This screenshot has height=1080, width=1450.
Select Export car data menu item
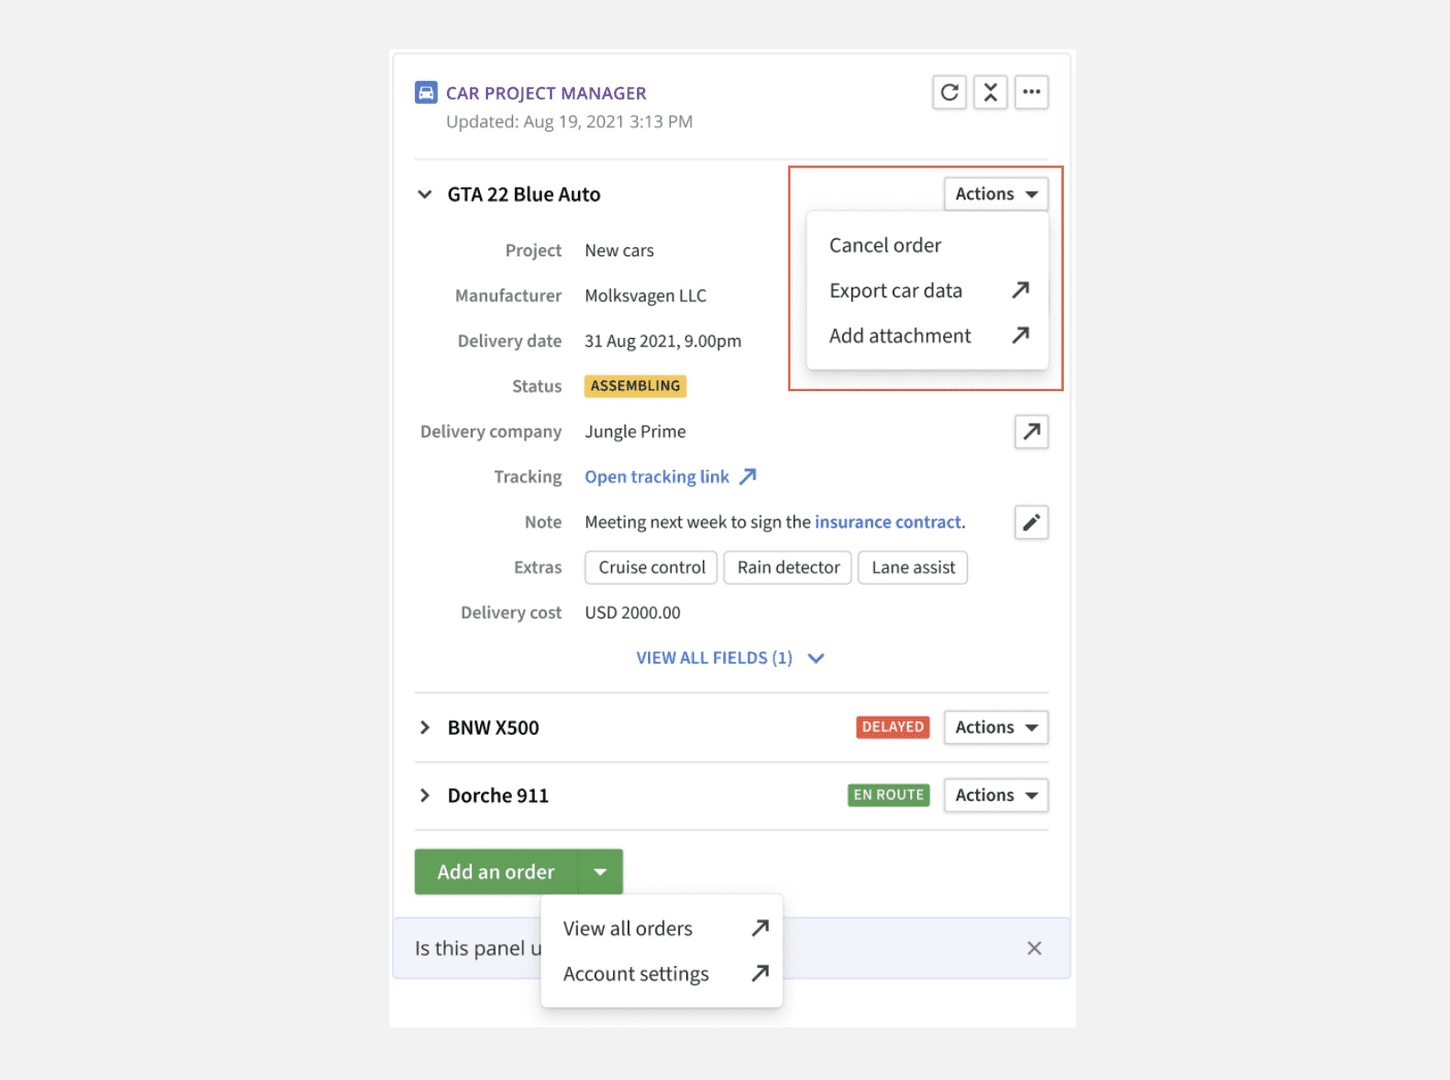(x=927, y=290)
